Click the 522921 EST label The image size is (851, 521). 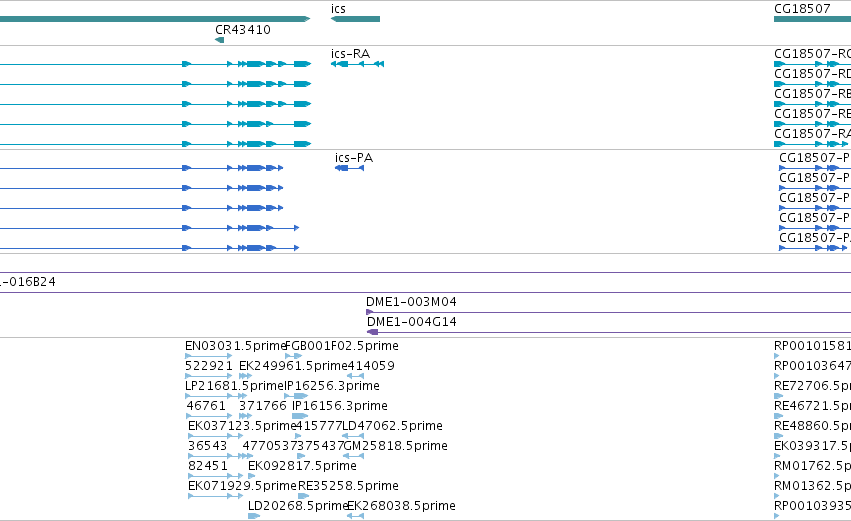pyautogui.click(x=209, y=366)
